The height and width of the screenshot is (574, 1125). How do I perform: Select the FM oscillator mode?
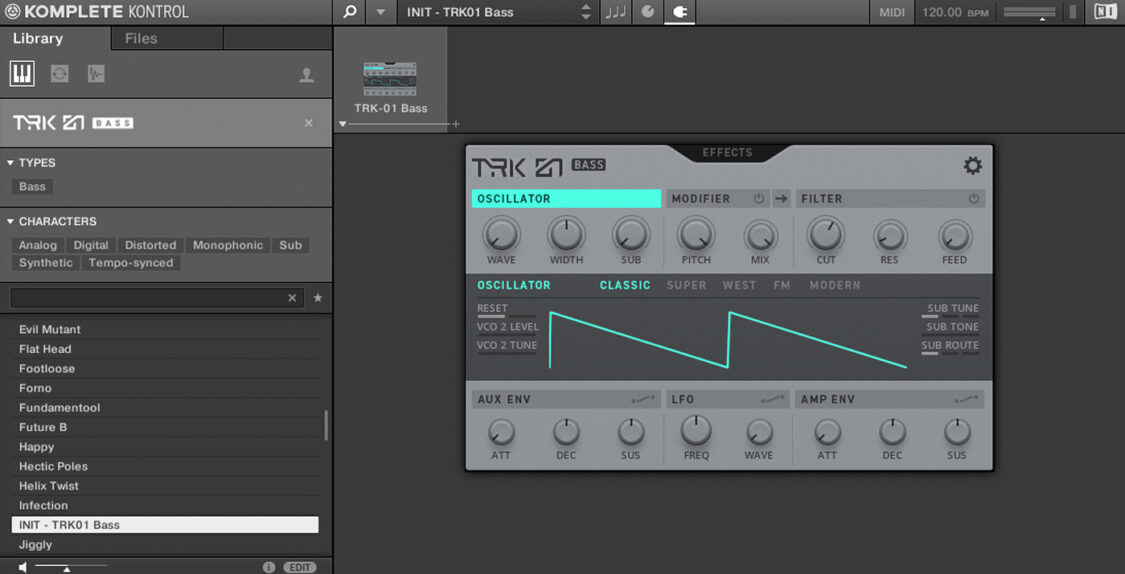(782, 286)
